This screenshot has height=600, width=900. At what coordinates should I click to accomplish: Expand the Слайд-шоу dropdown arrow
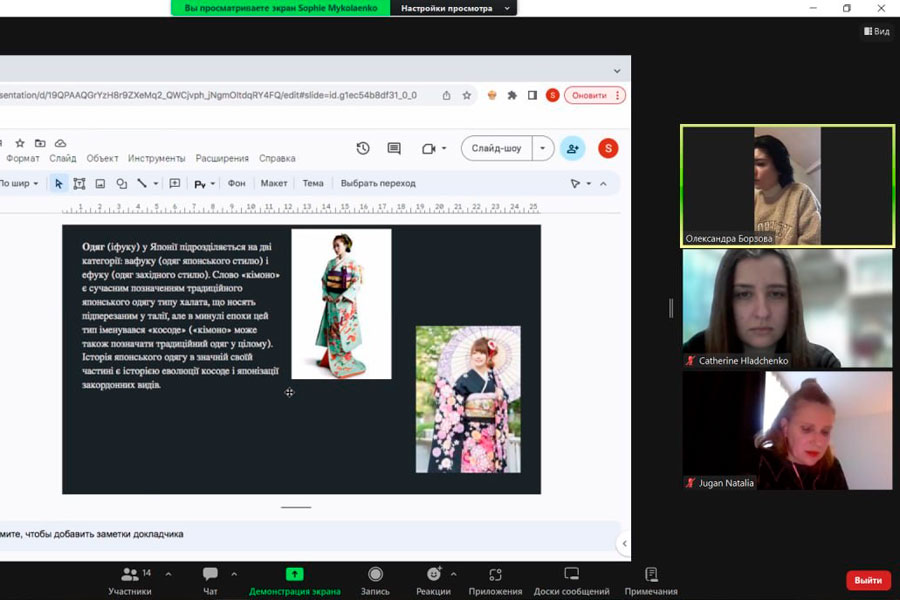pyautogui.click(x=543, y=148)
